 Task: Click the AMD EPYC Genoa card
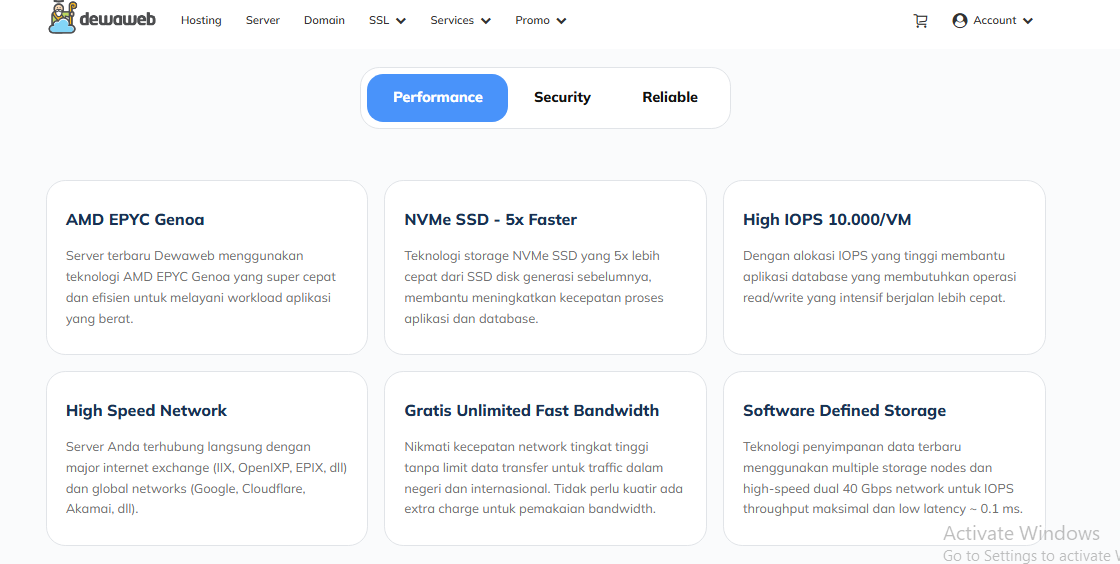tap(207, 268)
